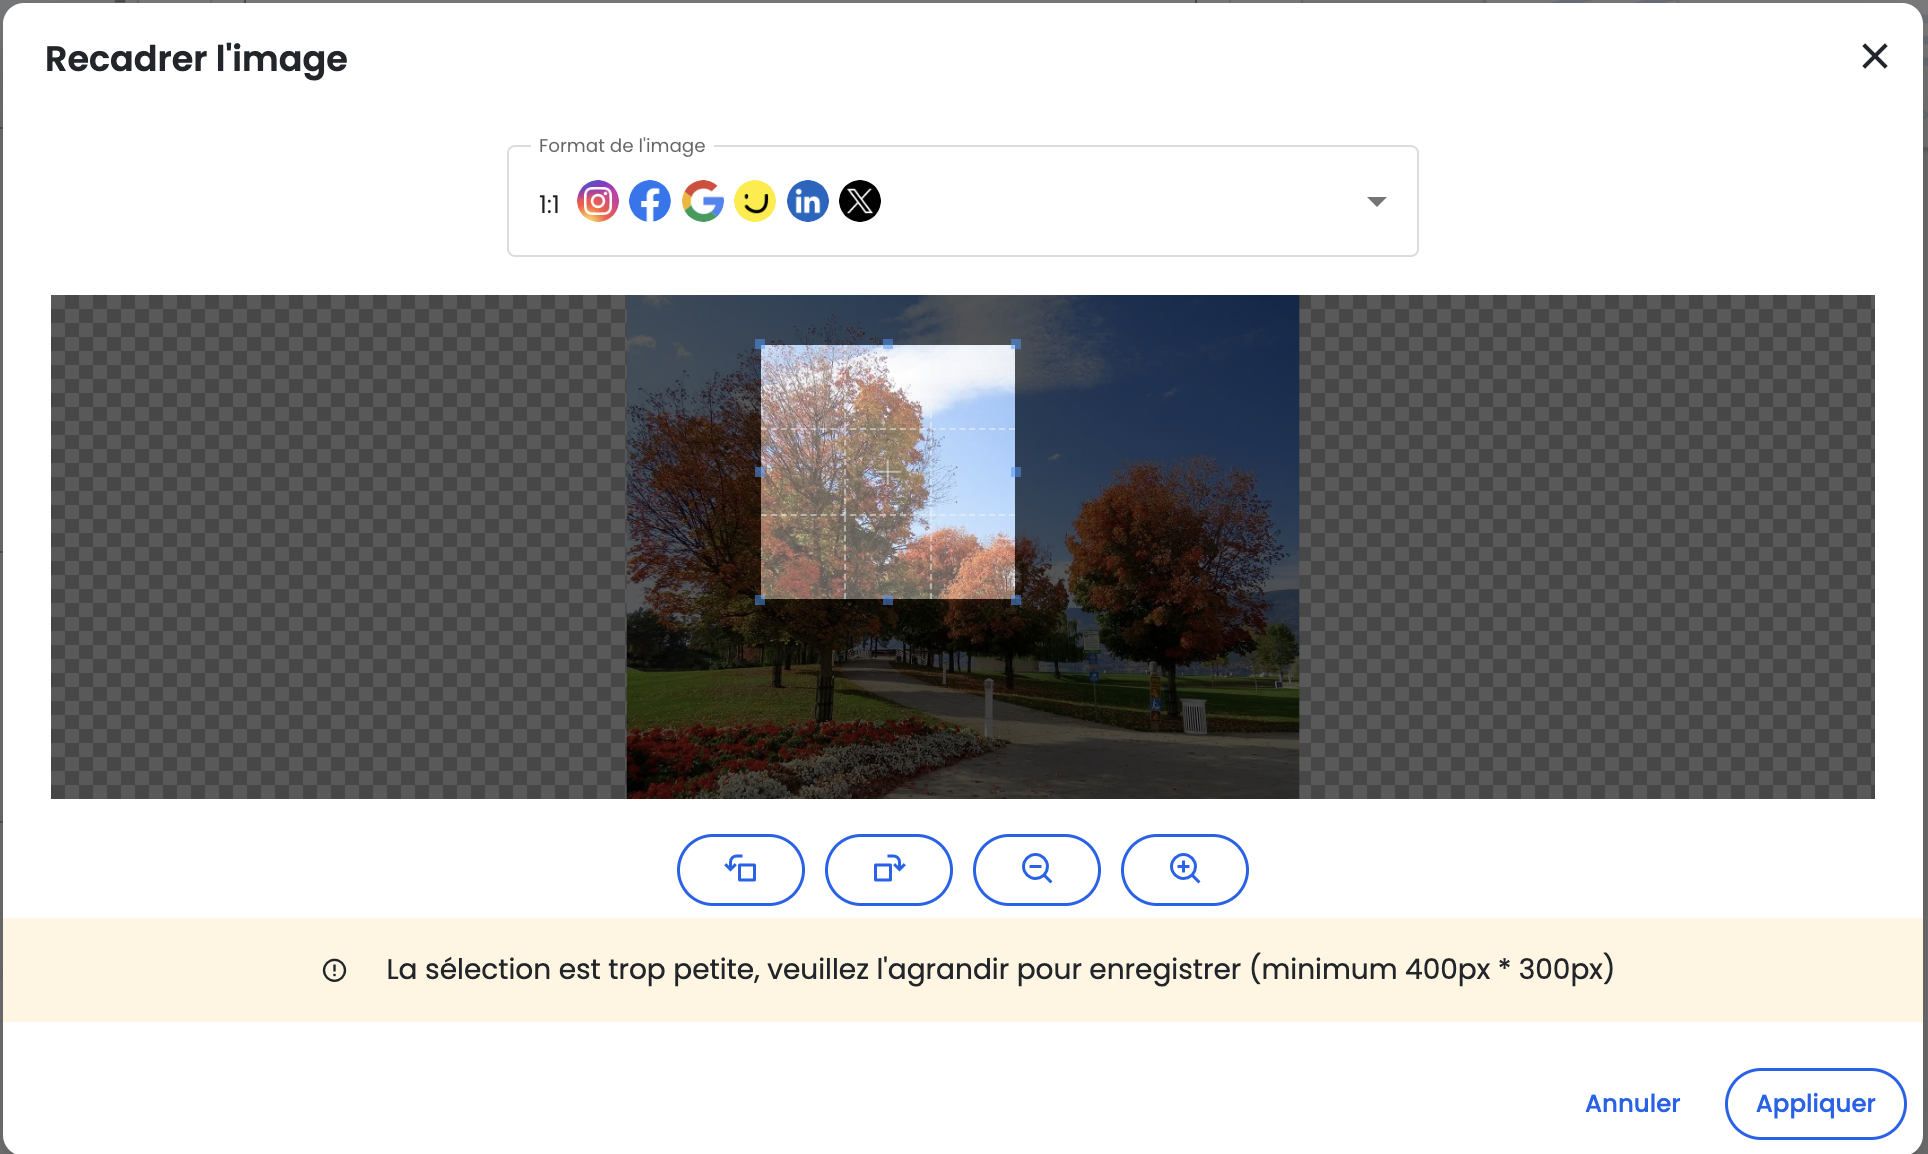Click the LinkedIn icon in the format field
The height and width of the screenshot is (1154, 1928).
tap(808, 202)
